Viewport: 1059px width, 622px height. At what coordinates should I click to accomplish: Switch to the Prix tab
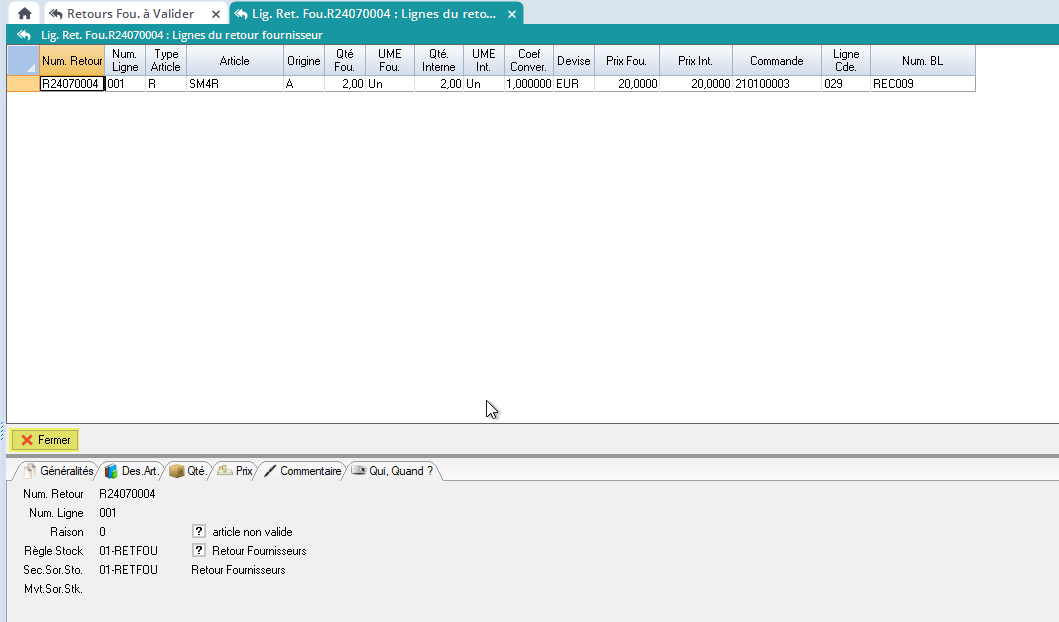pos(236,471)
